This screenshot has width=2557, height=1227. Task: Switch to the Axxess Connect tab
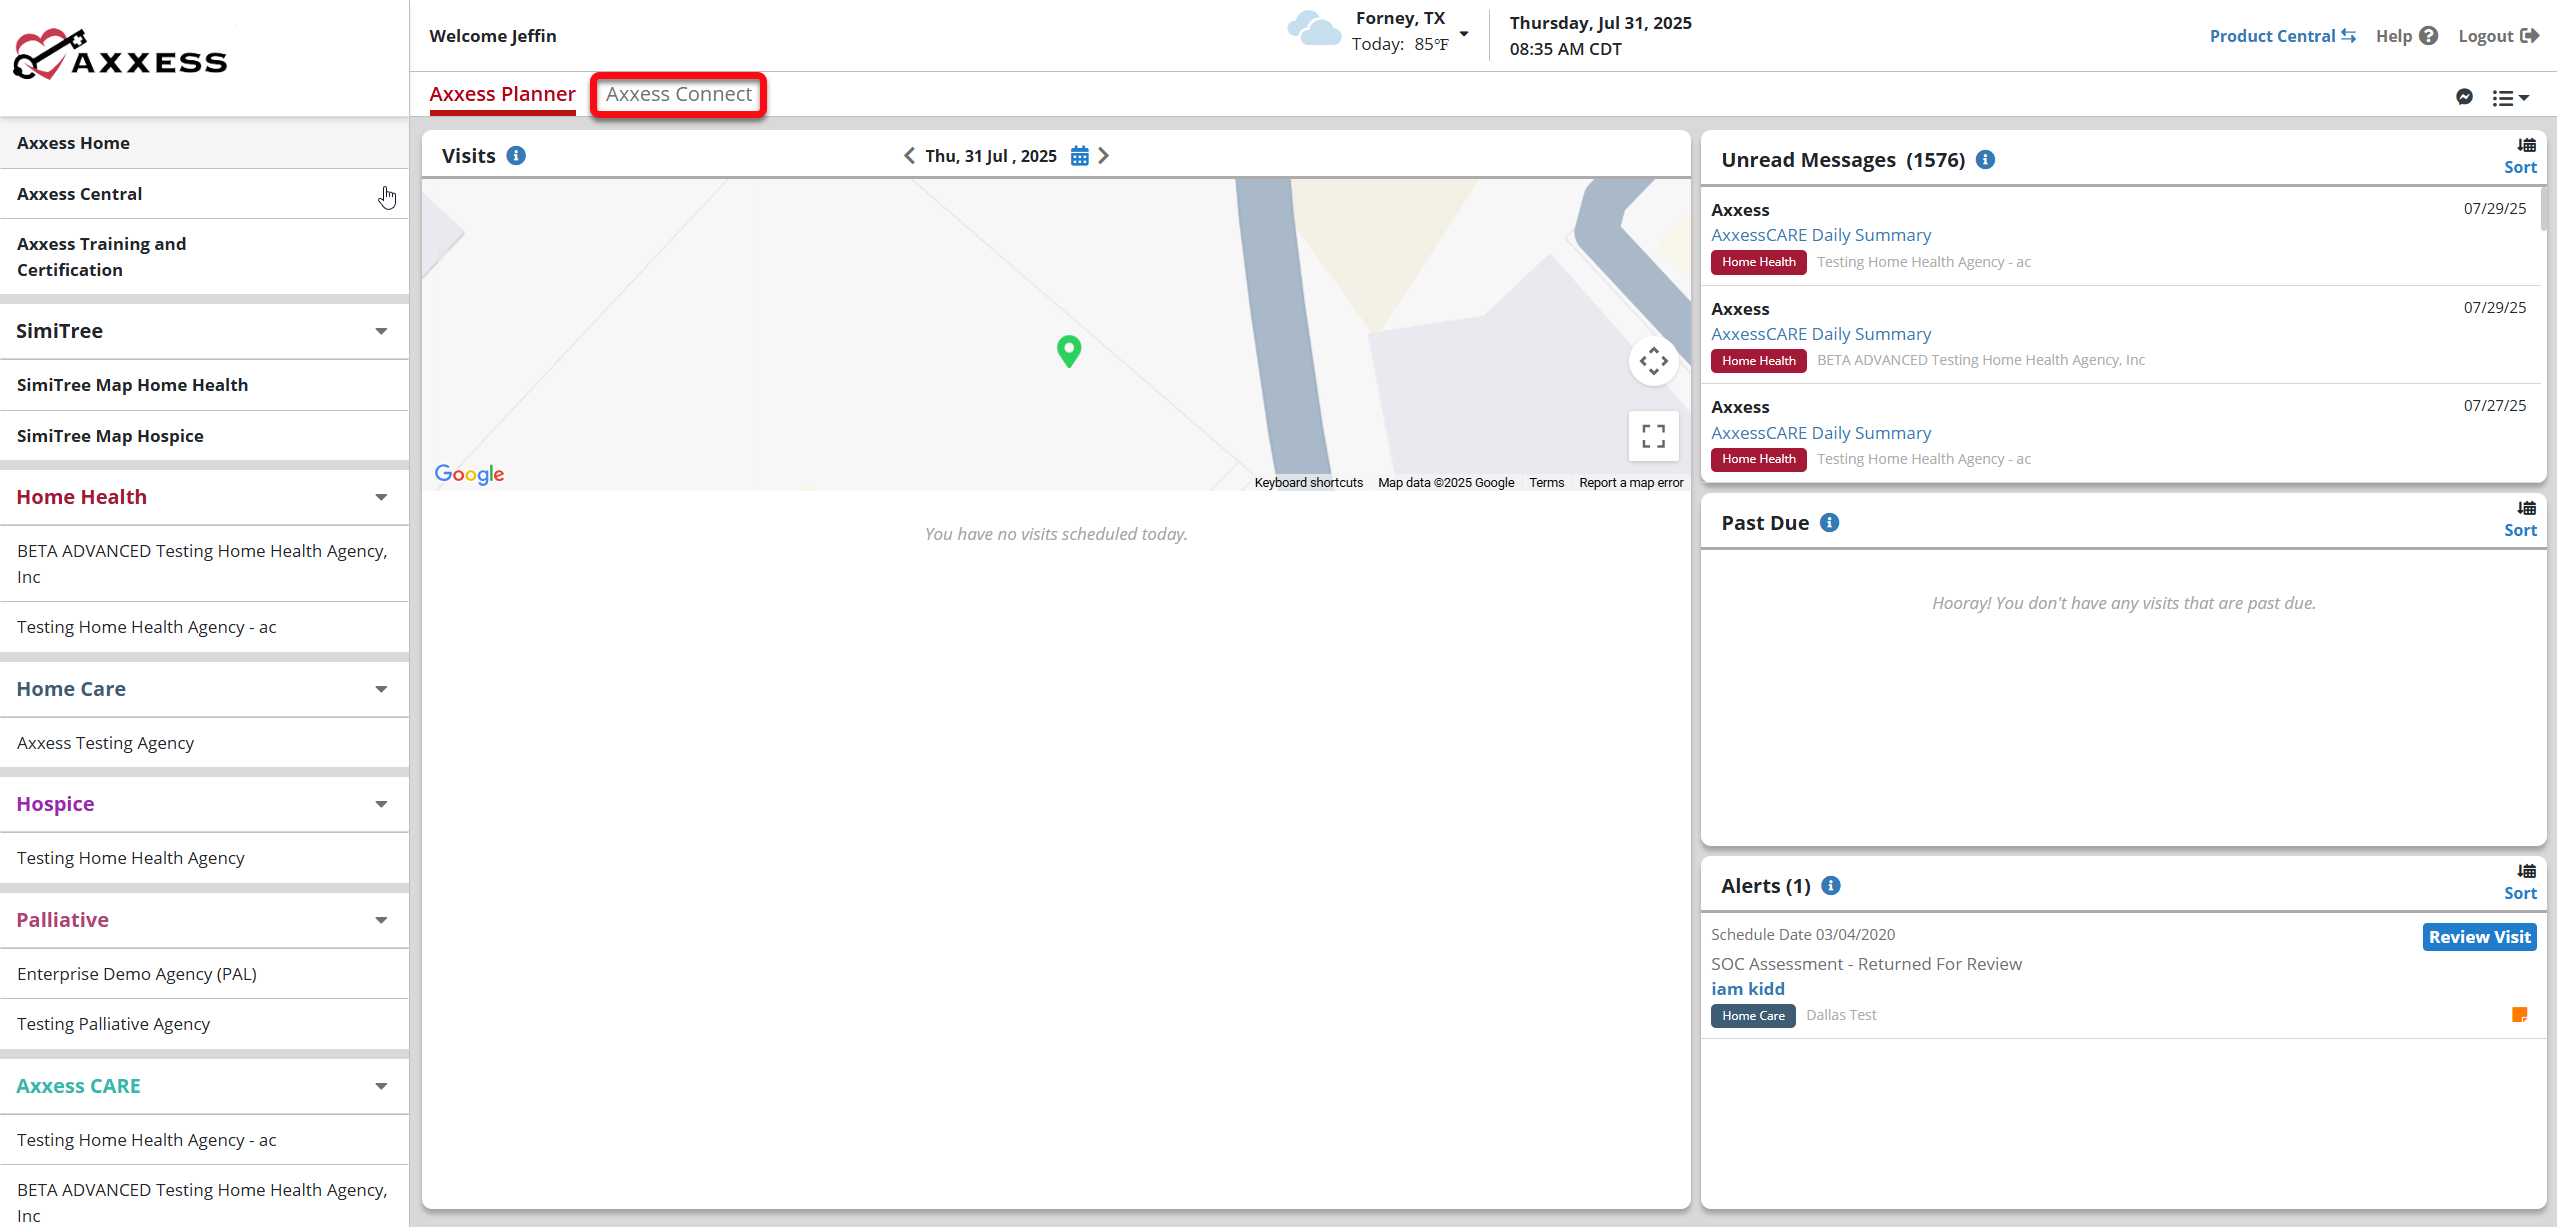tap(678, 94)
